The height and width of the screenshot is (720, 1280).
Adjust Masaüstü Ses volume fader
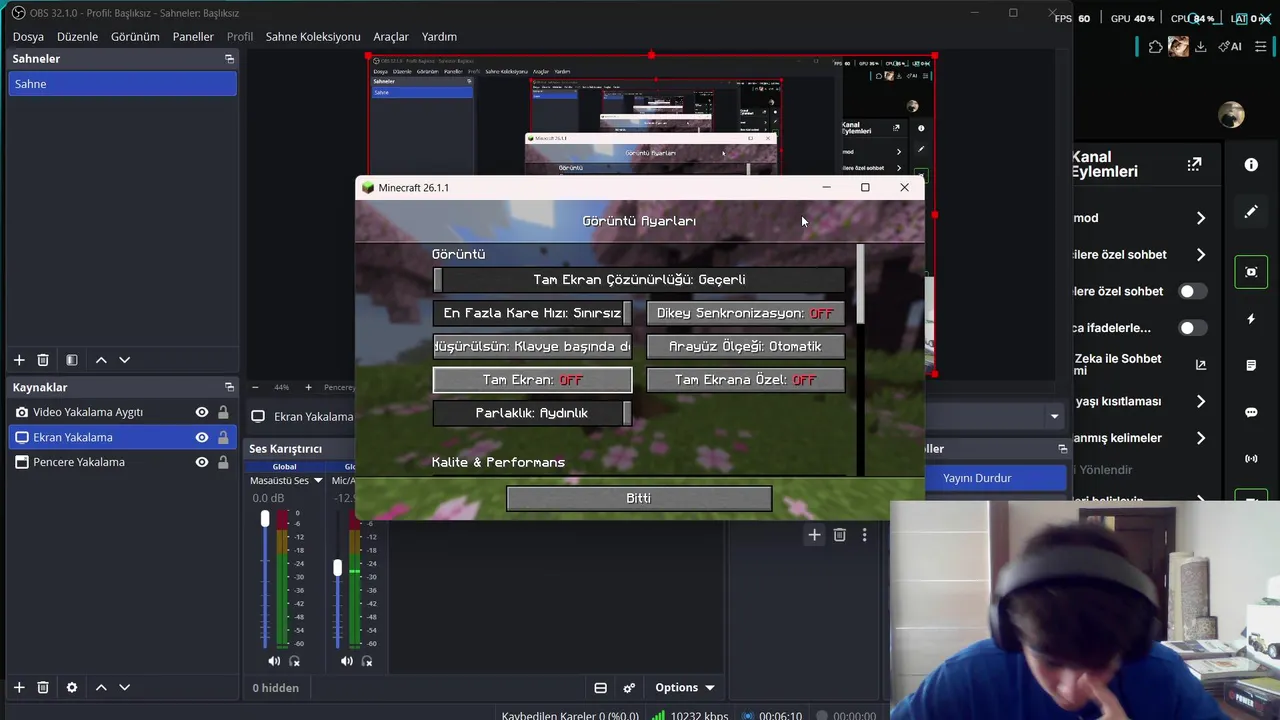point(265,518)
